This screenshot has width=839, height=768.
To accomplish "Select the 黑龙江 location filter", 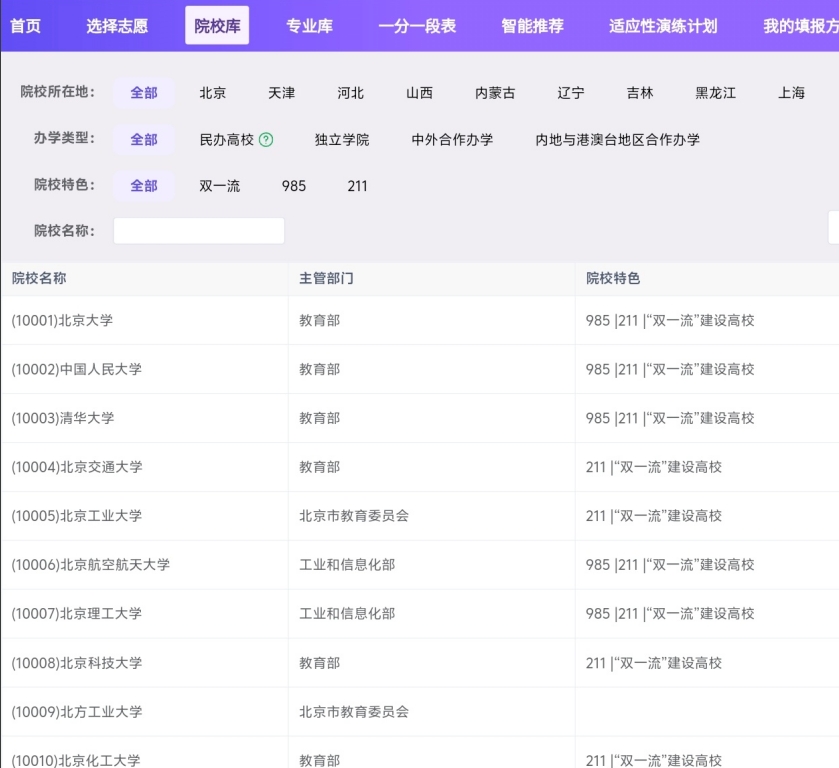I will pyautogui.click(x=712, y=92).
